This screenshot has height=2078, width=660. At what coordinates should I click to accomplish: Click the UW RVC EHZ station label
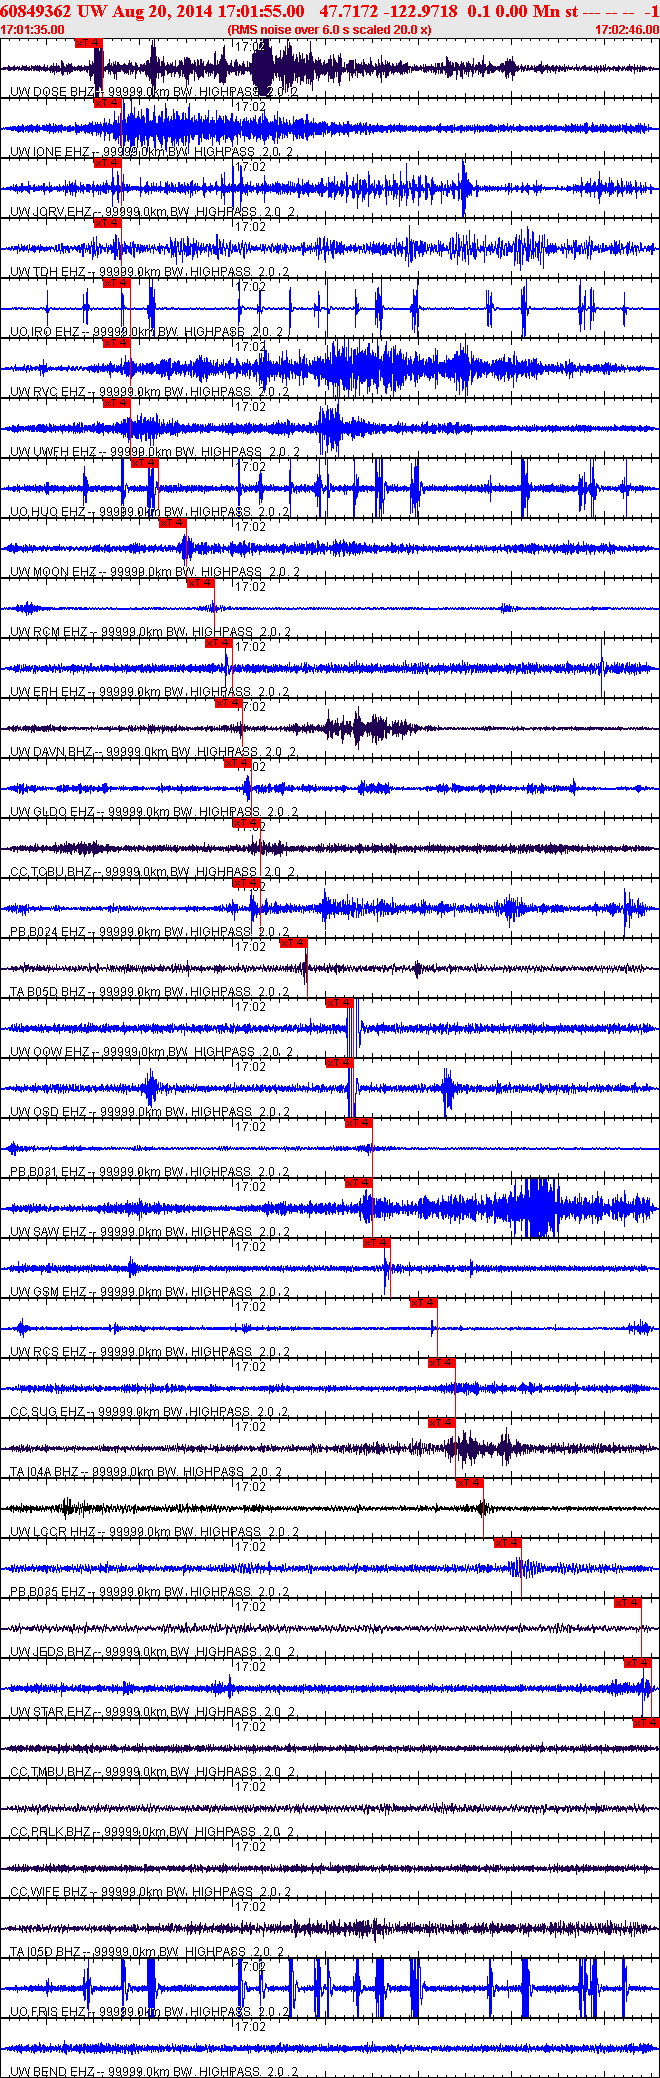(x=47, y=392)
